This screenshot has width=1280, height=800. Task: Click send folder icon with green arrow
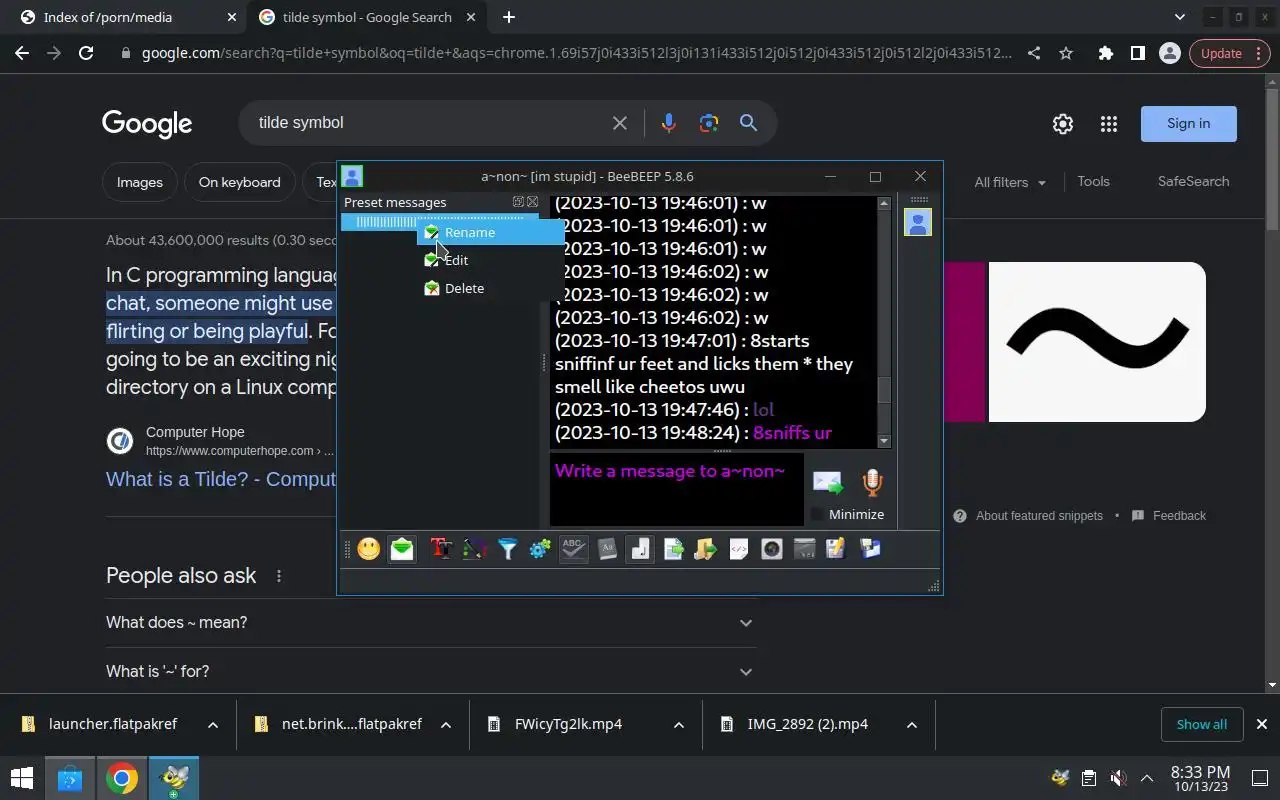(x=706, y=549)
